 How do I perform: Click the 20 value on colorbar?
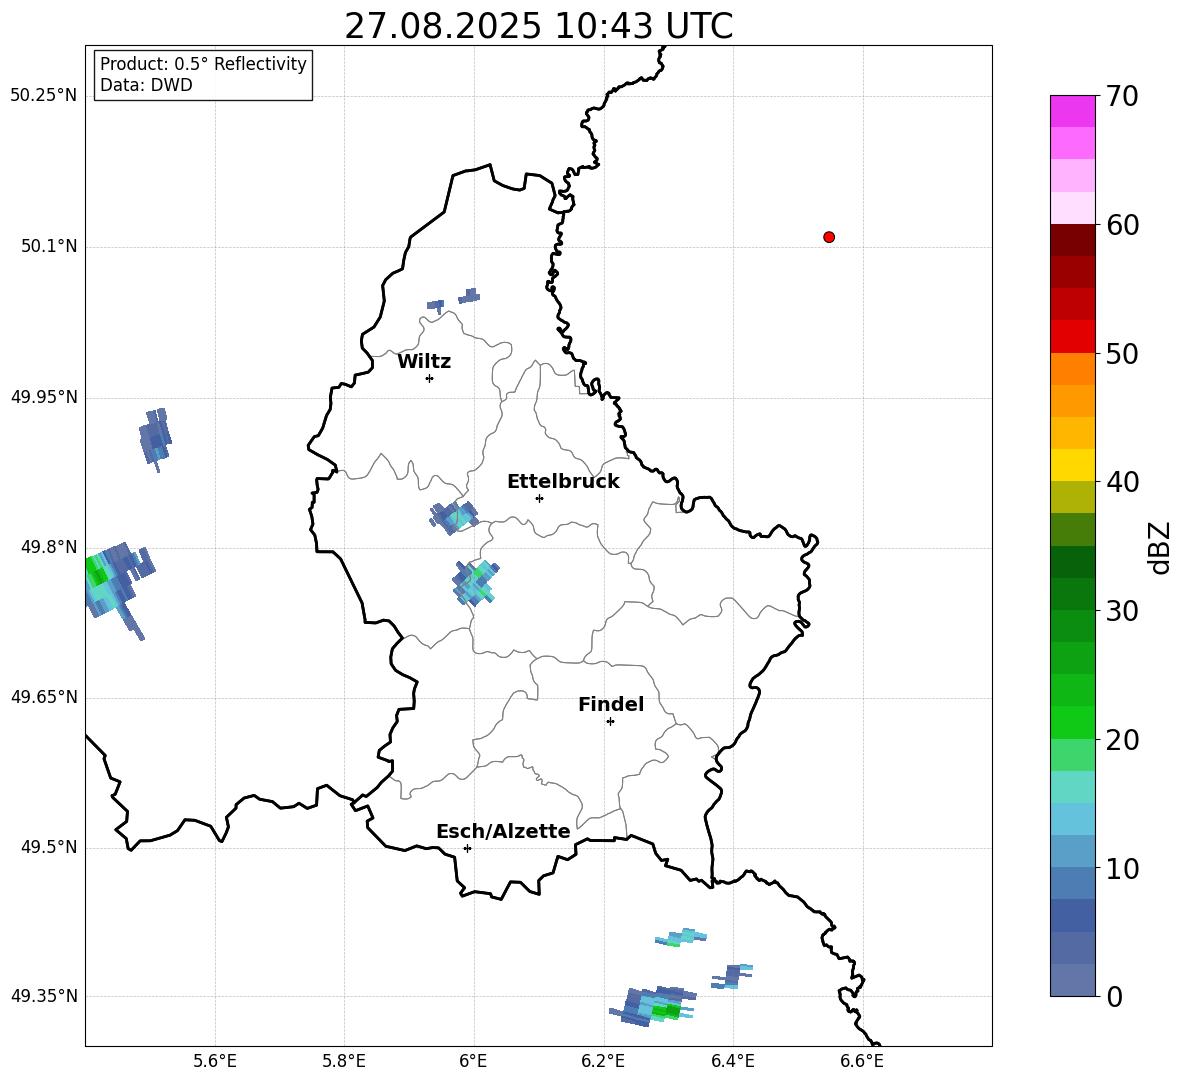[x=1122, y=740]
